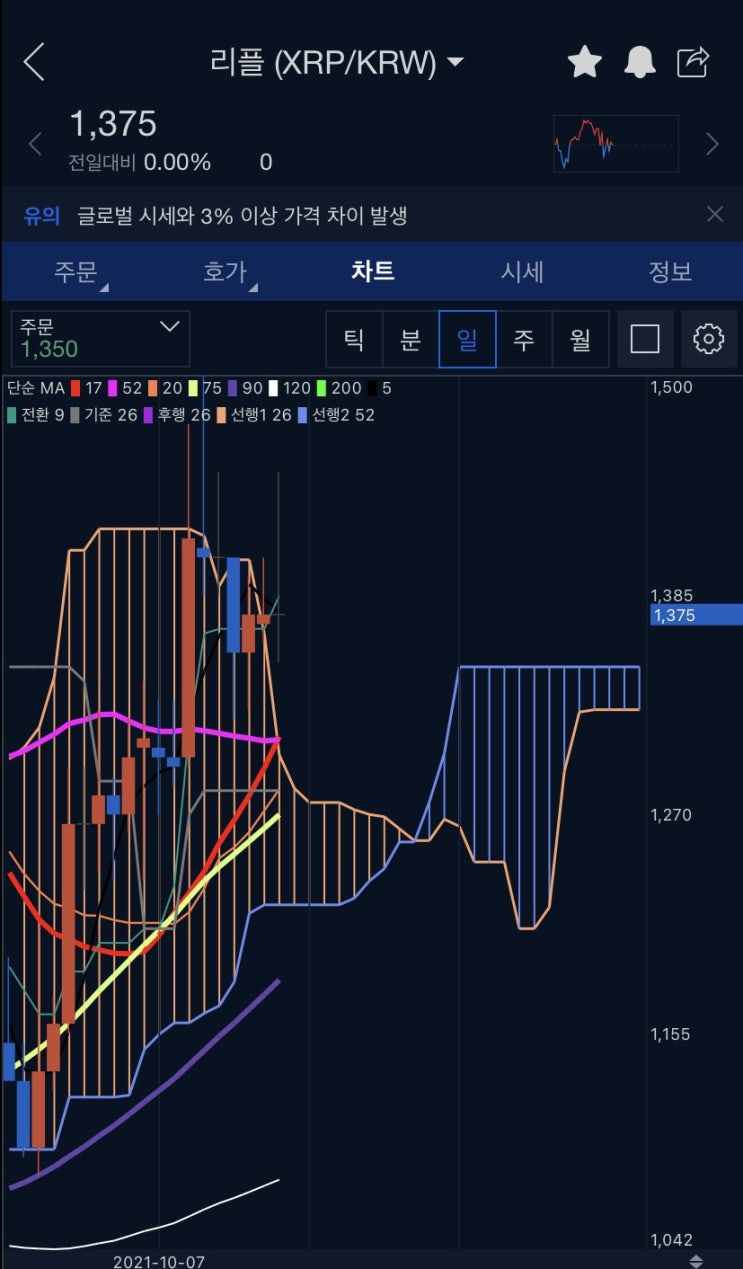Tap the red MA 17 legend swatch

tap(75, 387)
